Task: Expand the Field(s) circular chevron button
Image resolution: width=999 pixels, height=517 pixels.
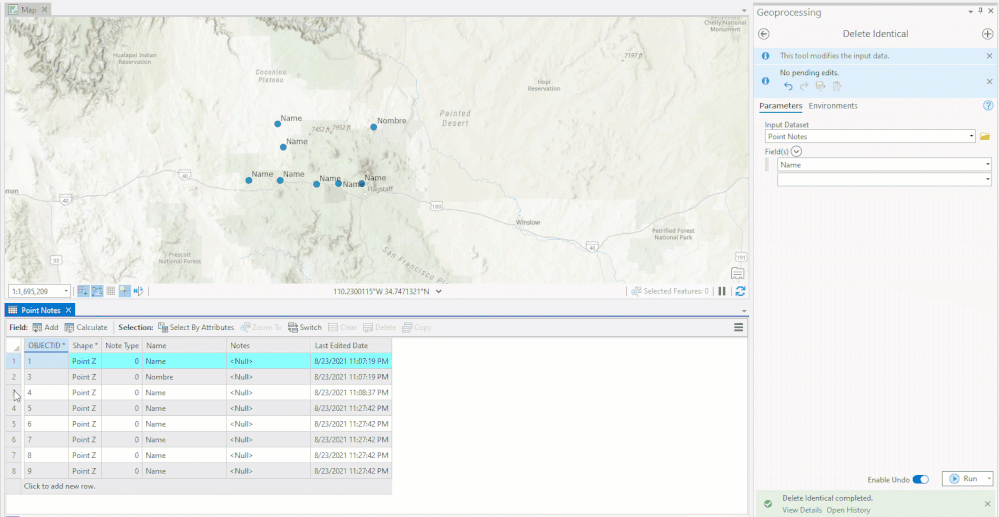Action: click(x=796, y=152)
